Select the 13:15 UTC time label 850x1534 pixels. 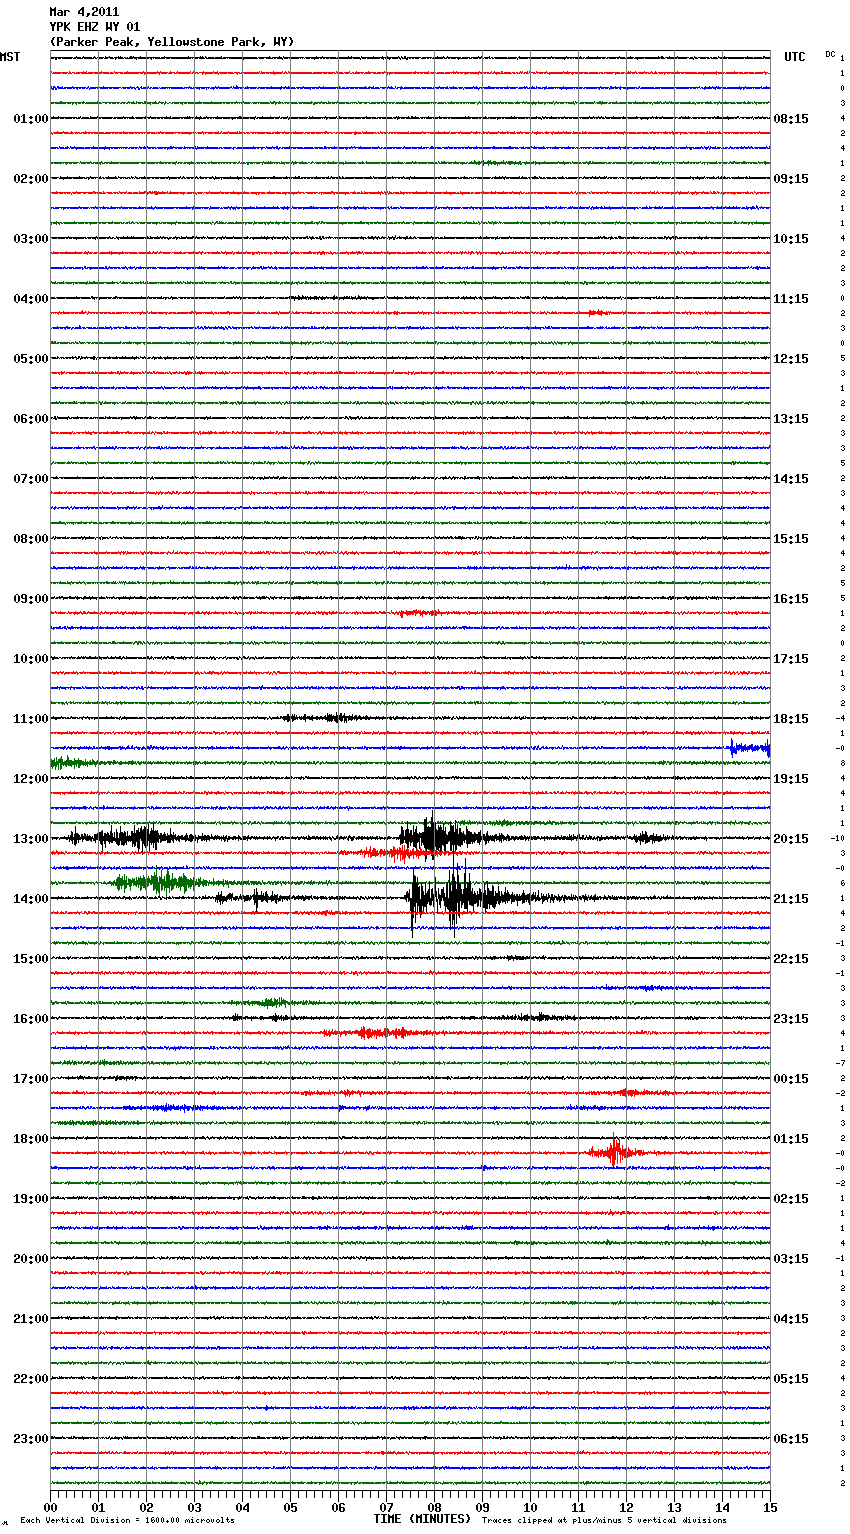[x=791, y=419]
